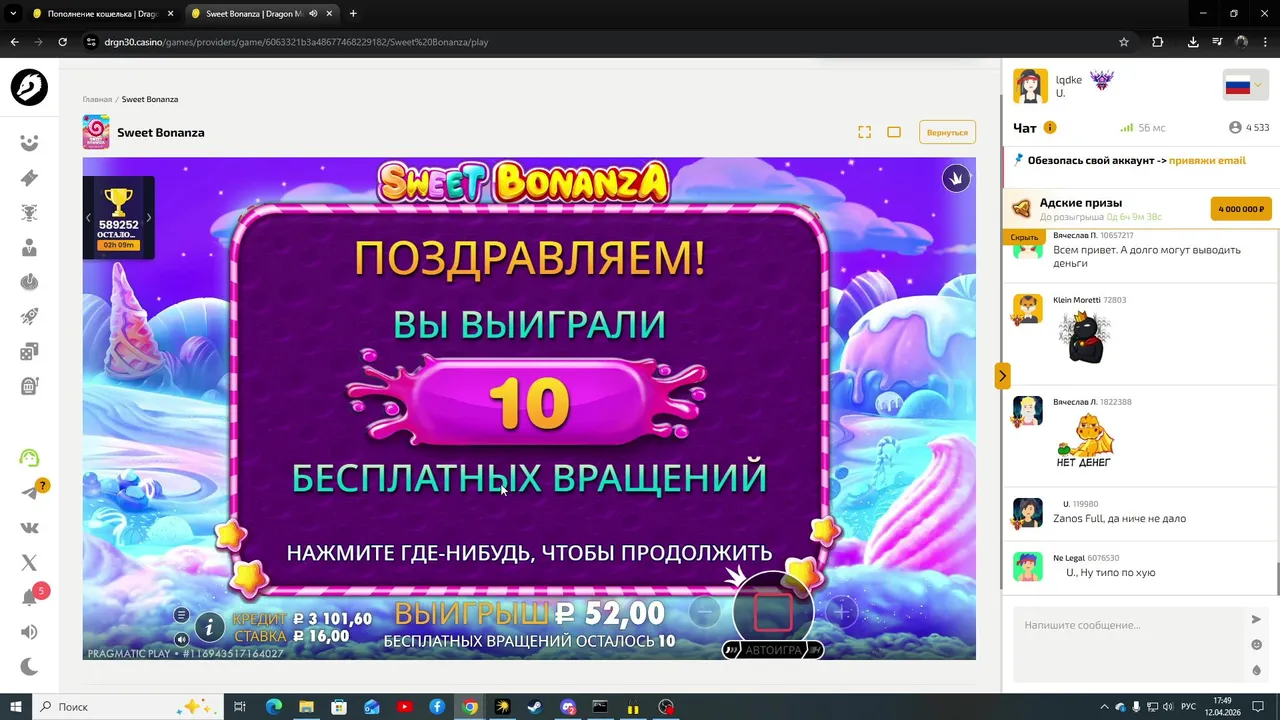Image resolution: width=1280 pixels, height=720 pixels.
Task: Increase bet with the plus button
Action: (x=842, y=612)
